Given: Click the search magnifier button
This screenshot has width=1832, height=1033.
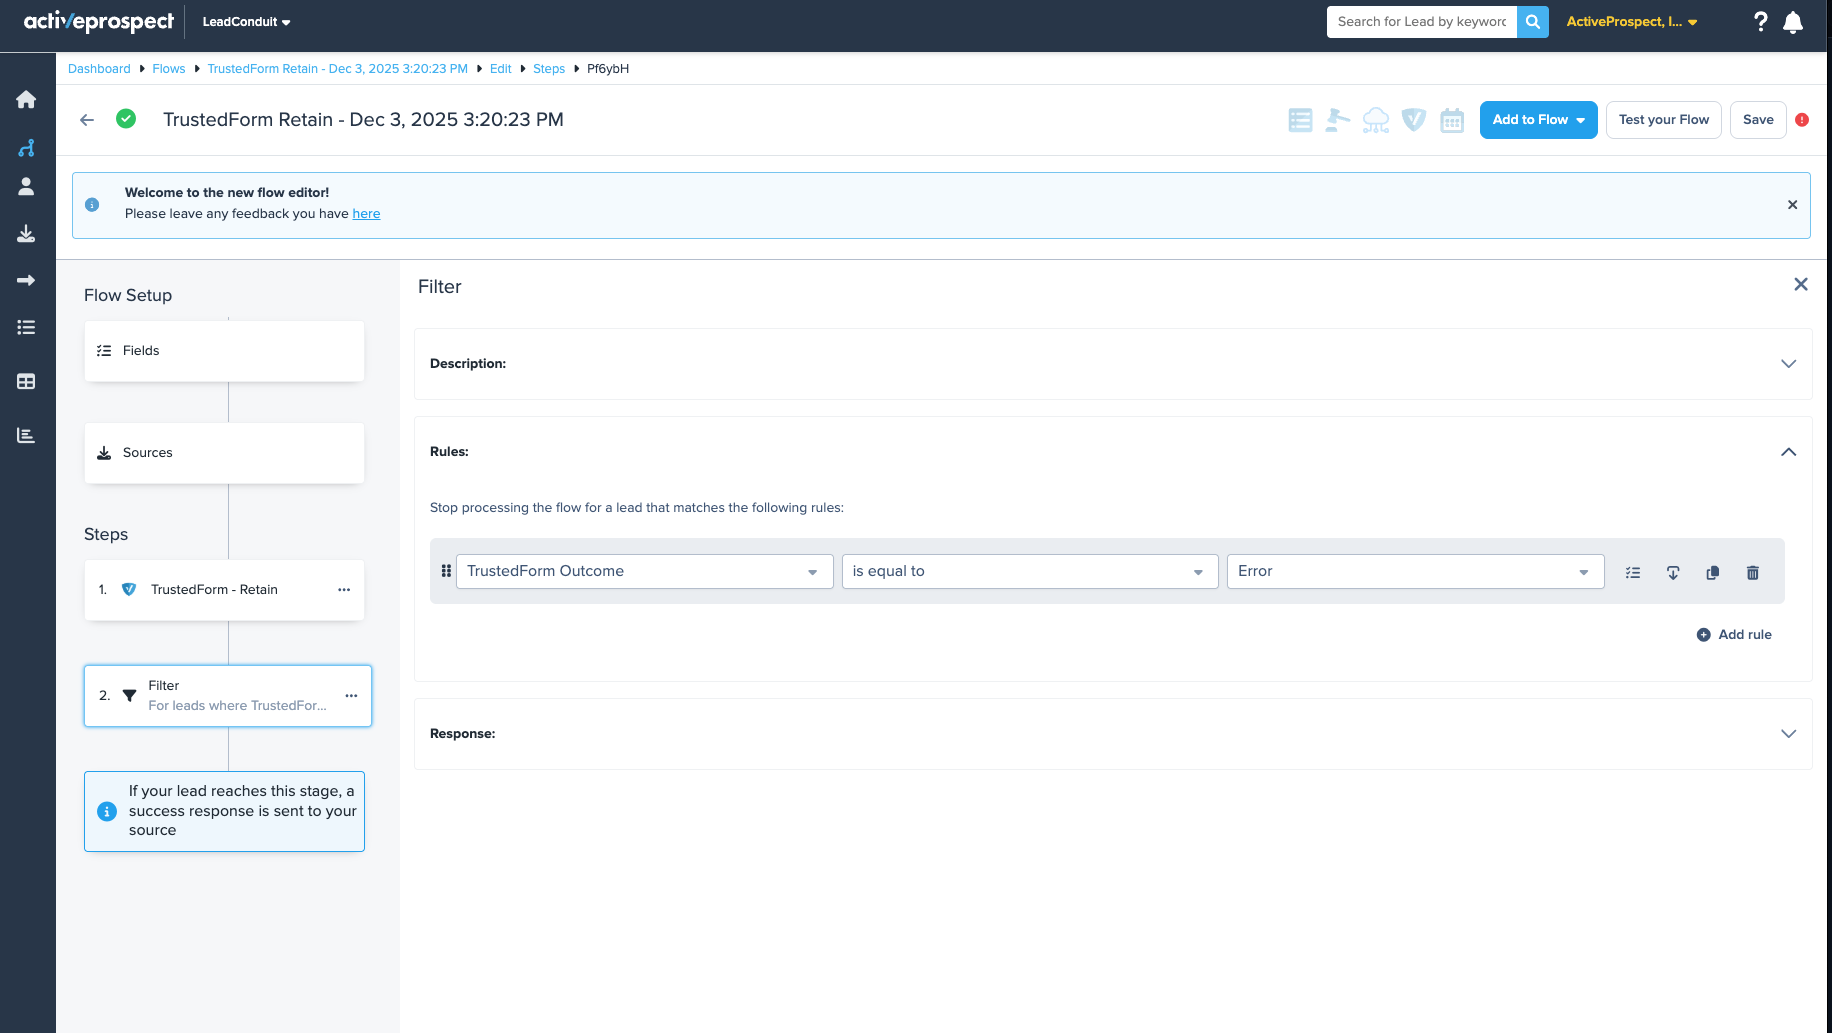Looking at the screenshot, I should (1533, 22).
